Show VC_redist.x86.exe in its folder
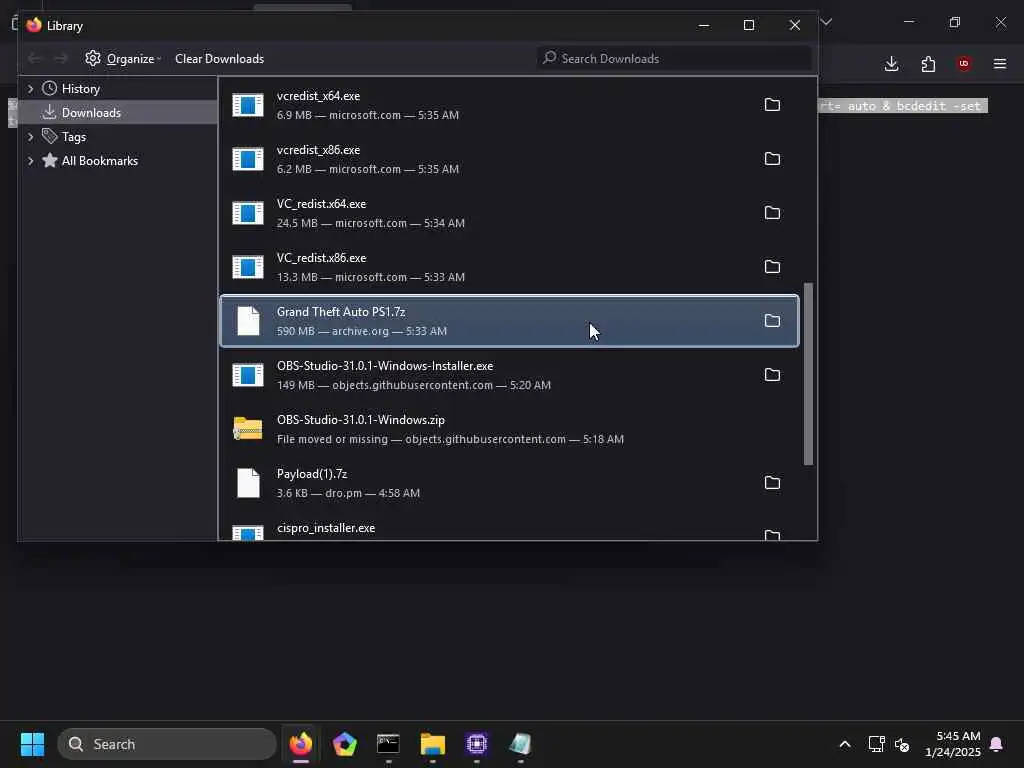This screenshot has height=768, width=1024. pyautogui.click(x=772, y=266)
